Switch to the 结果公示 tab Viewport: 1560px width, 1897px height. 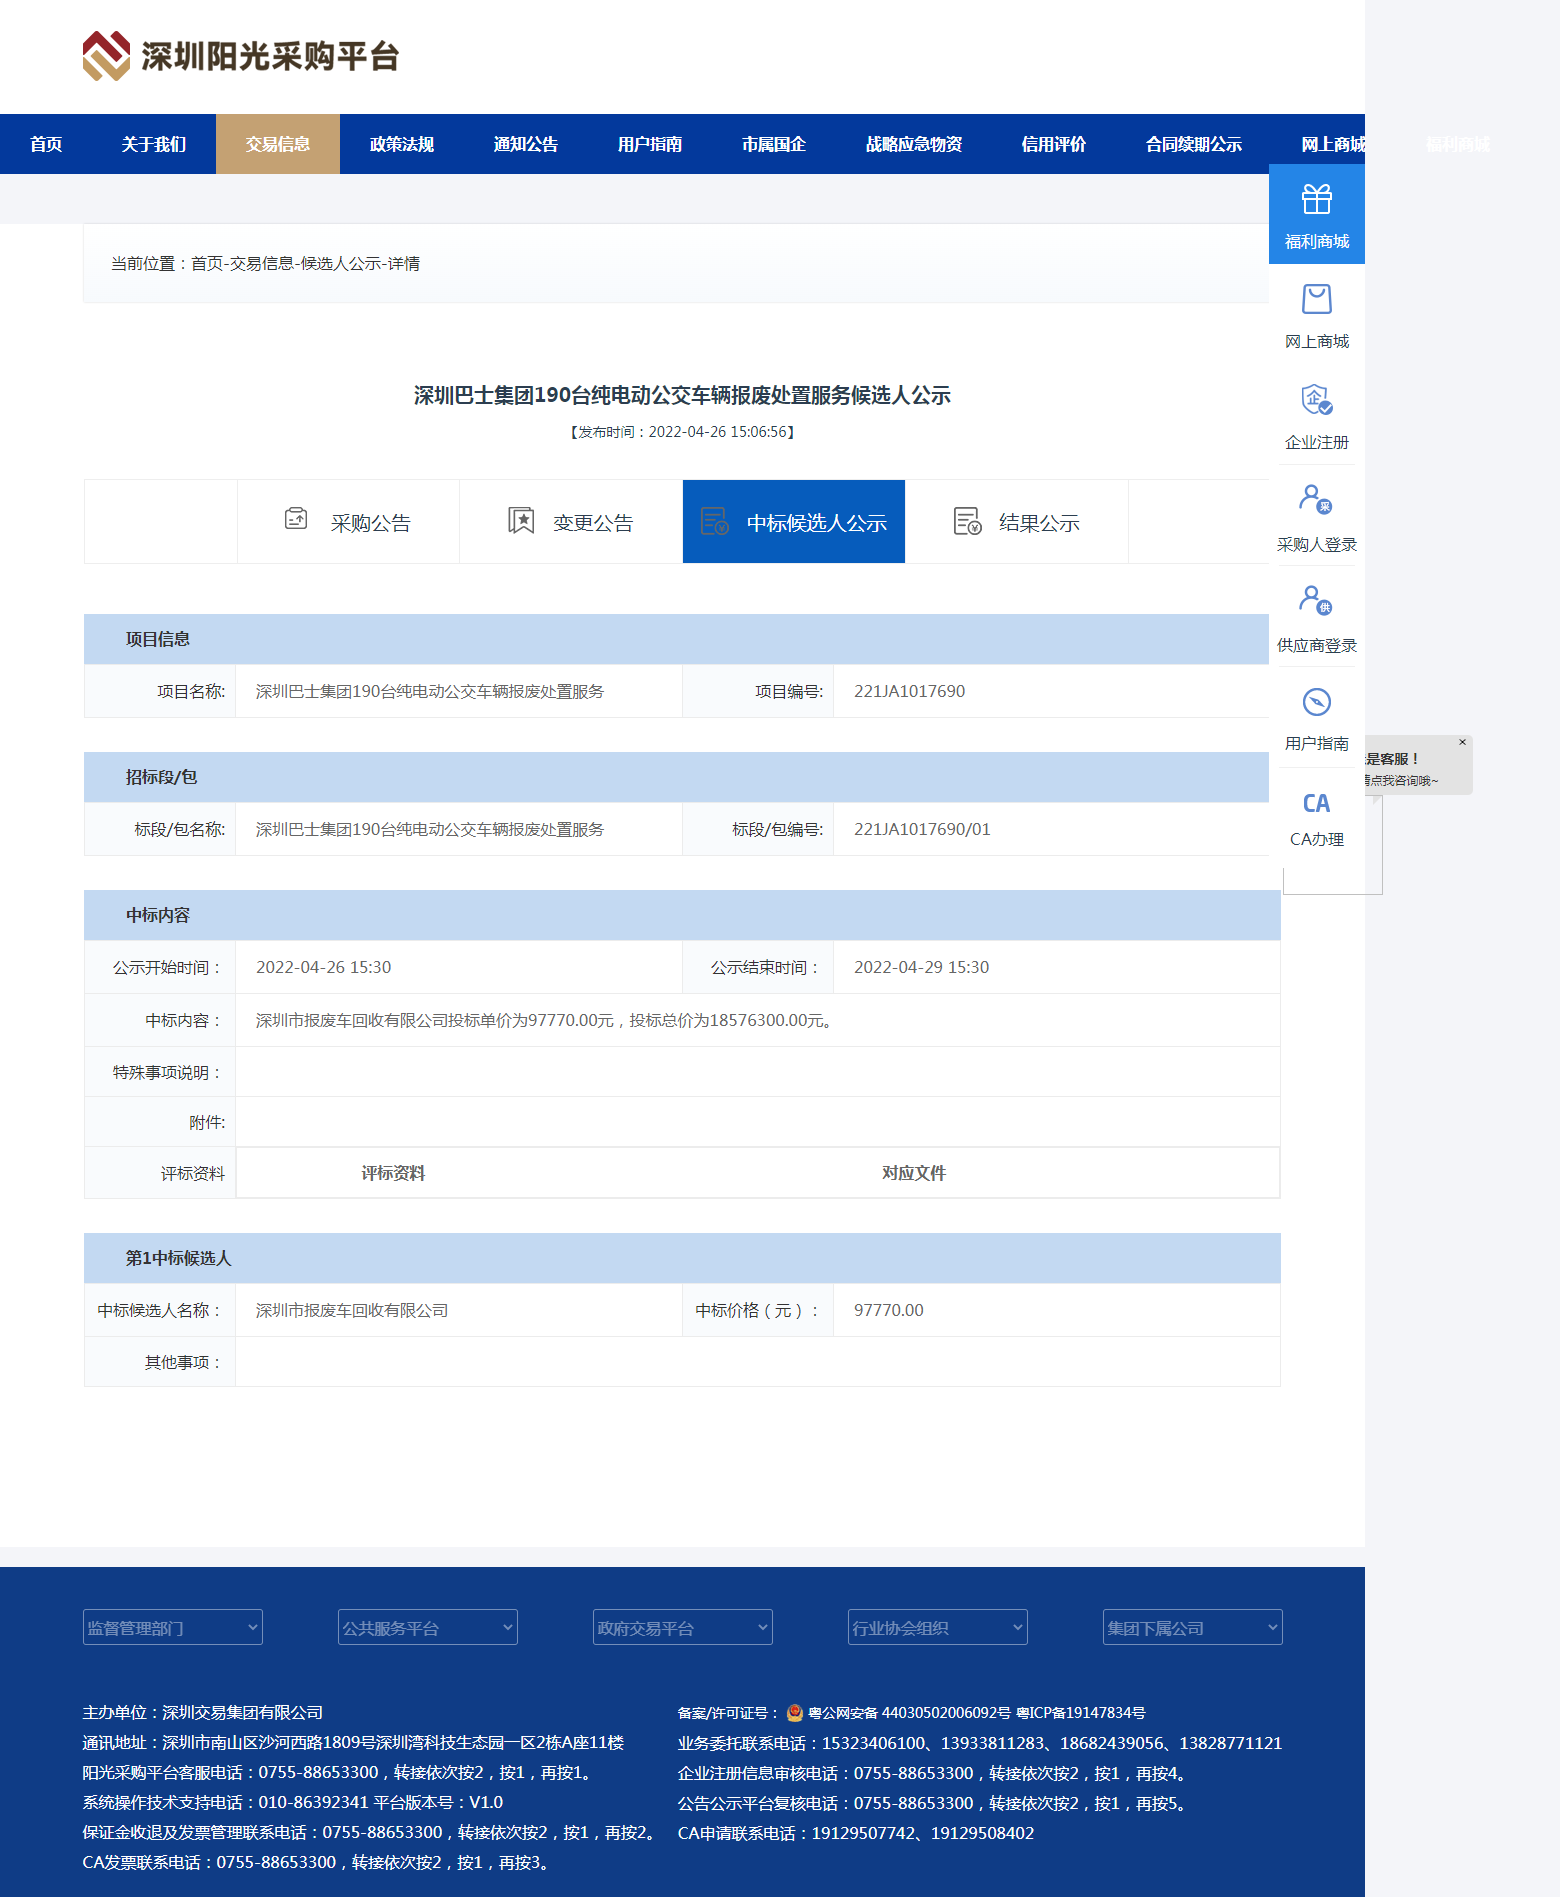[x=1017, y=522]
